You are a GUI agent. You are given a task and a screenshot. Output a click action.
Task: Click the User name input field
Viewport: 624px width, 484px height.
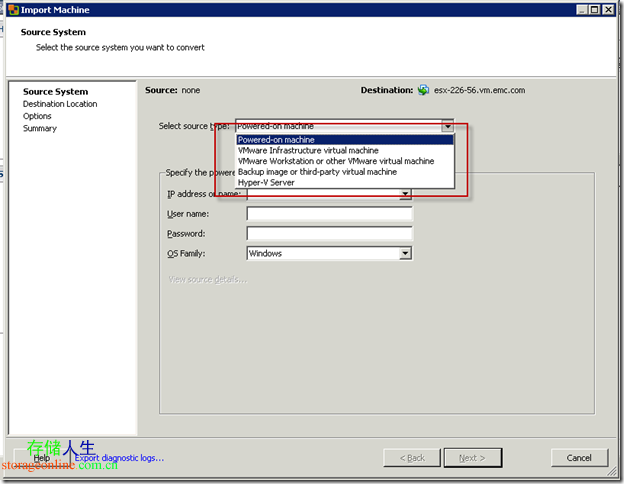(330, 214)
